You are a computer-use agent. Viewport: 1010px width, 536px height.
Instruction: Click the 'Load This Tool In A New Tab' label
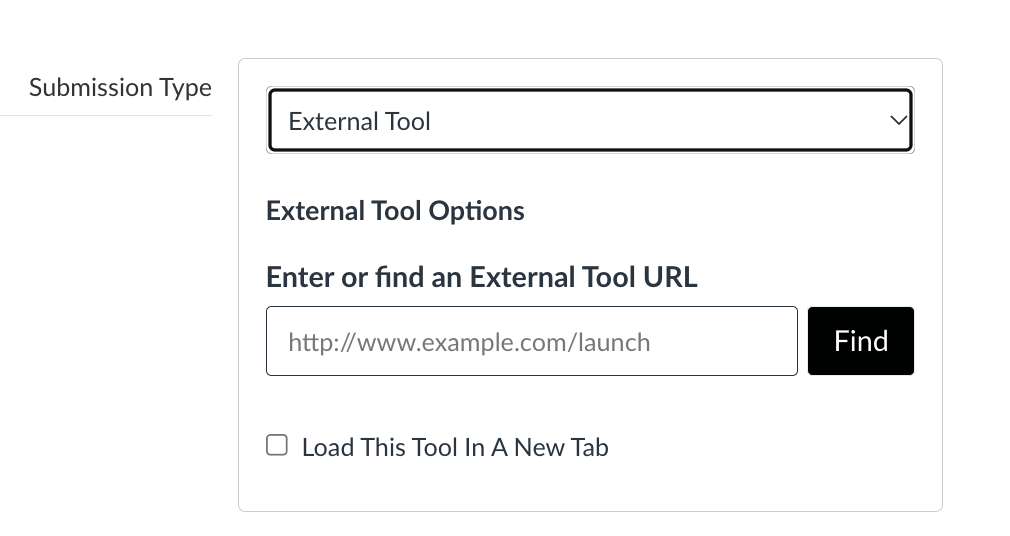[455, 447]
